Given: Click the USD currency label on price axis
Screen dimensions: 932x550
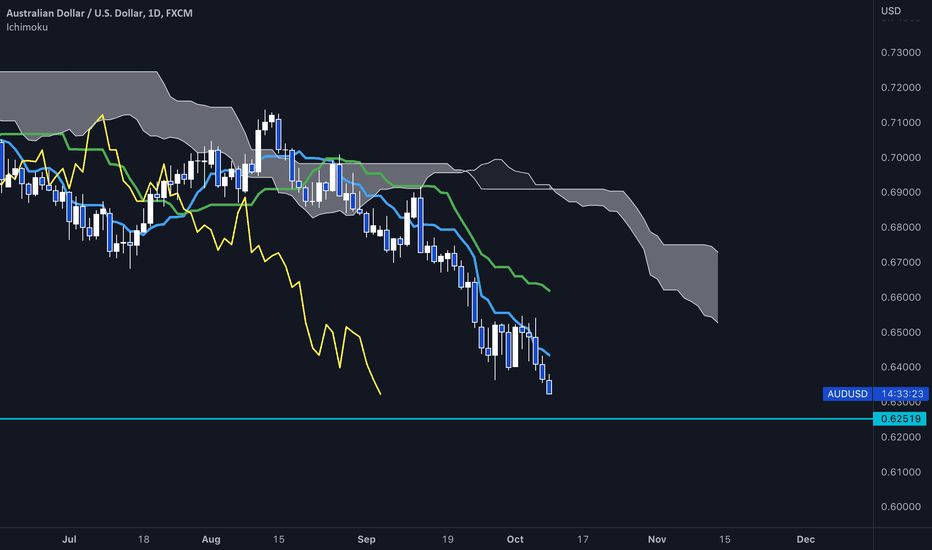Looking at the screenshot, I should [x=890, y=11].
